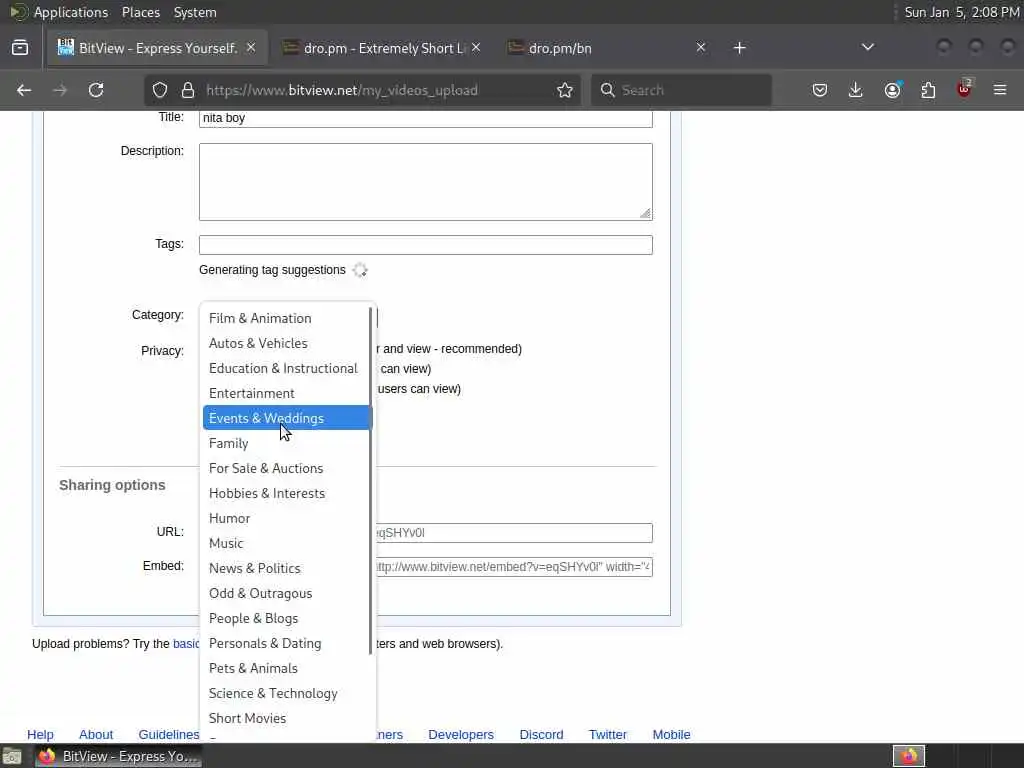Click into the Tags input field
Image resolution: width=1024 pixels, height=768 pixels.
coord(426,245)
